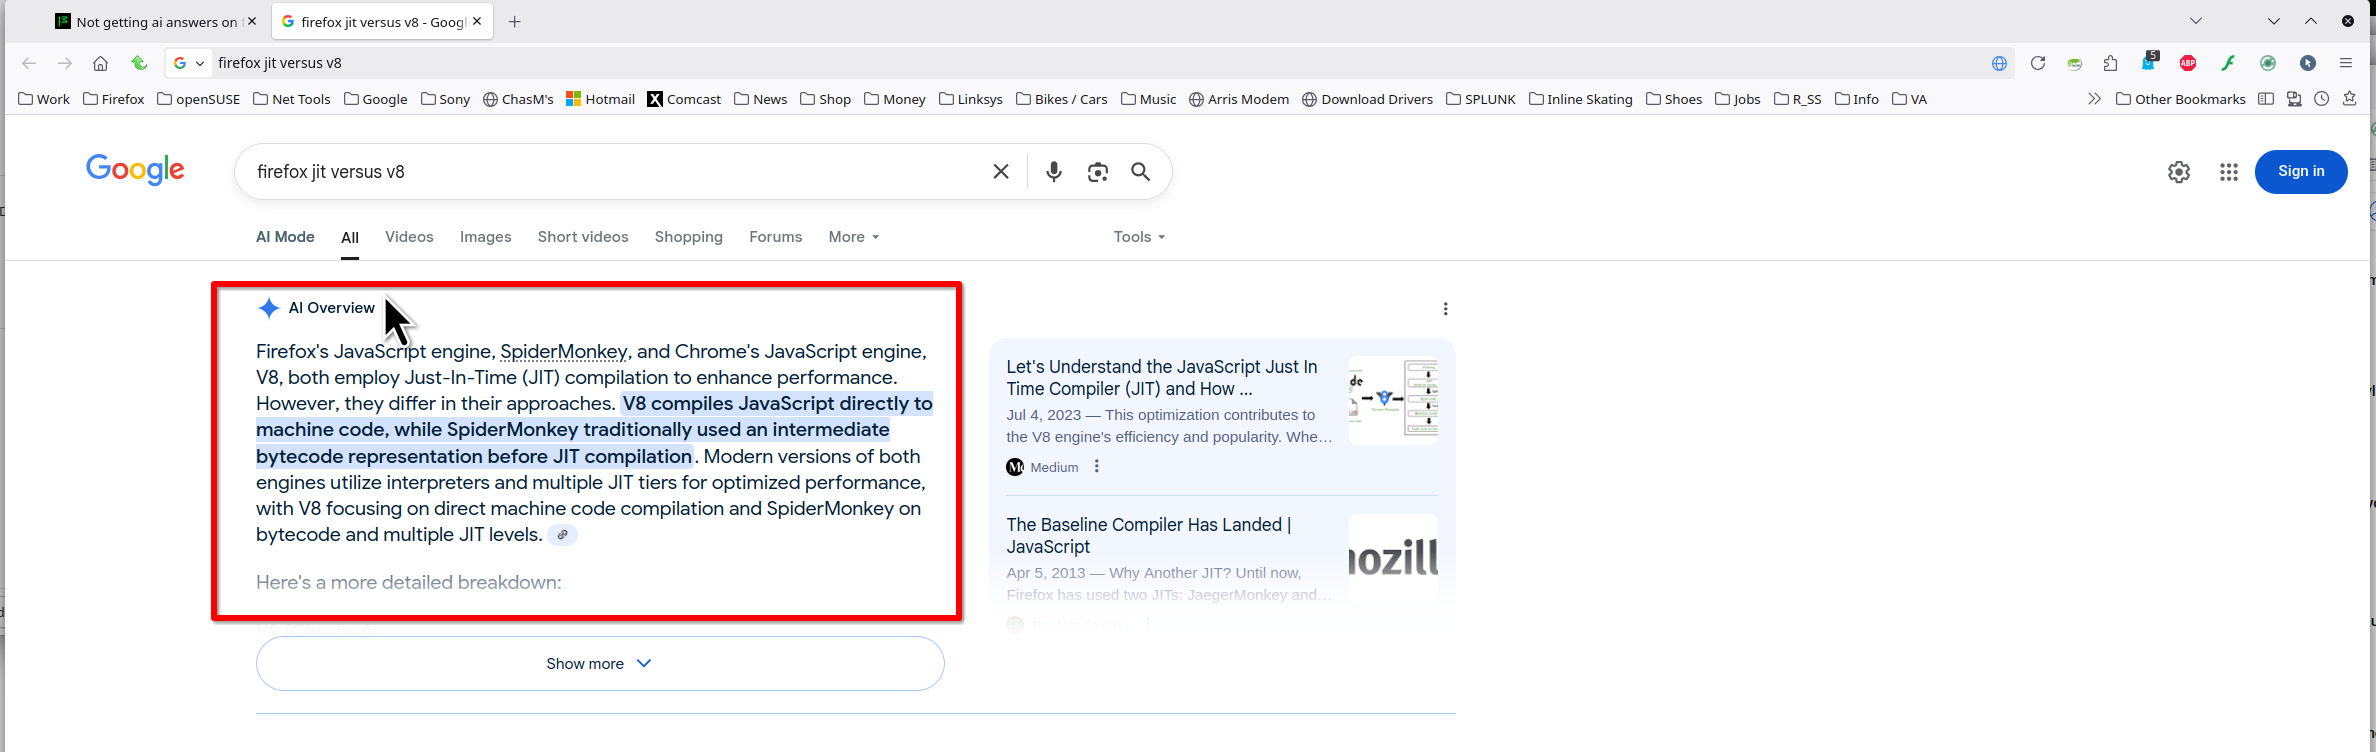The image size is (2376, 752).
Task: Open the Comcast bookmark
Action: click(684, 99)
